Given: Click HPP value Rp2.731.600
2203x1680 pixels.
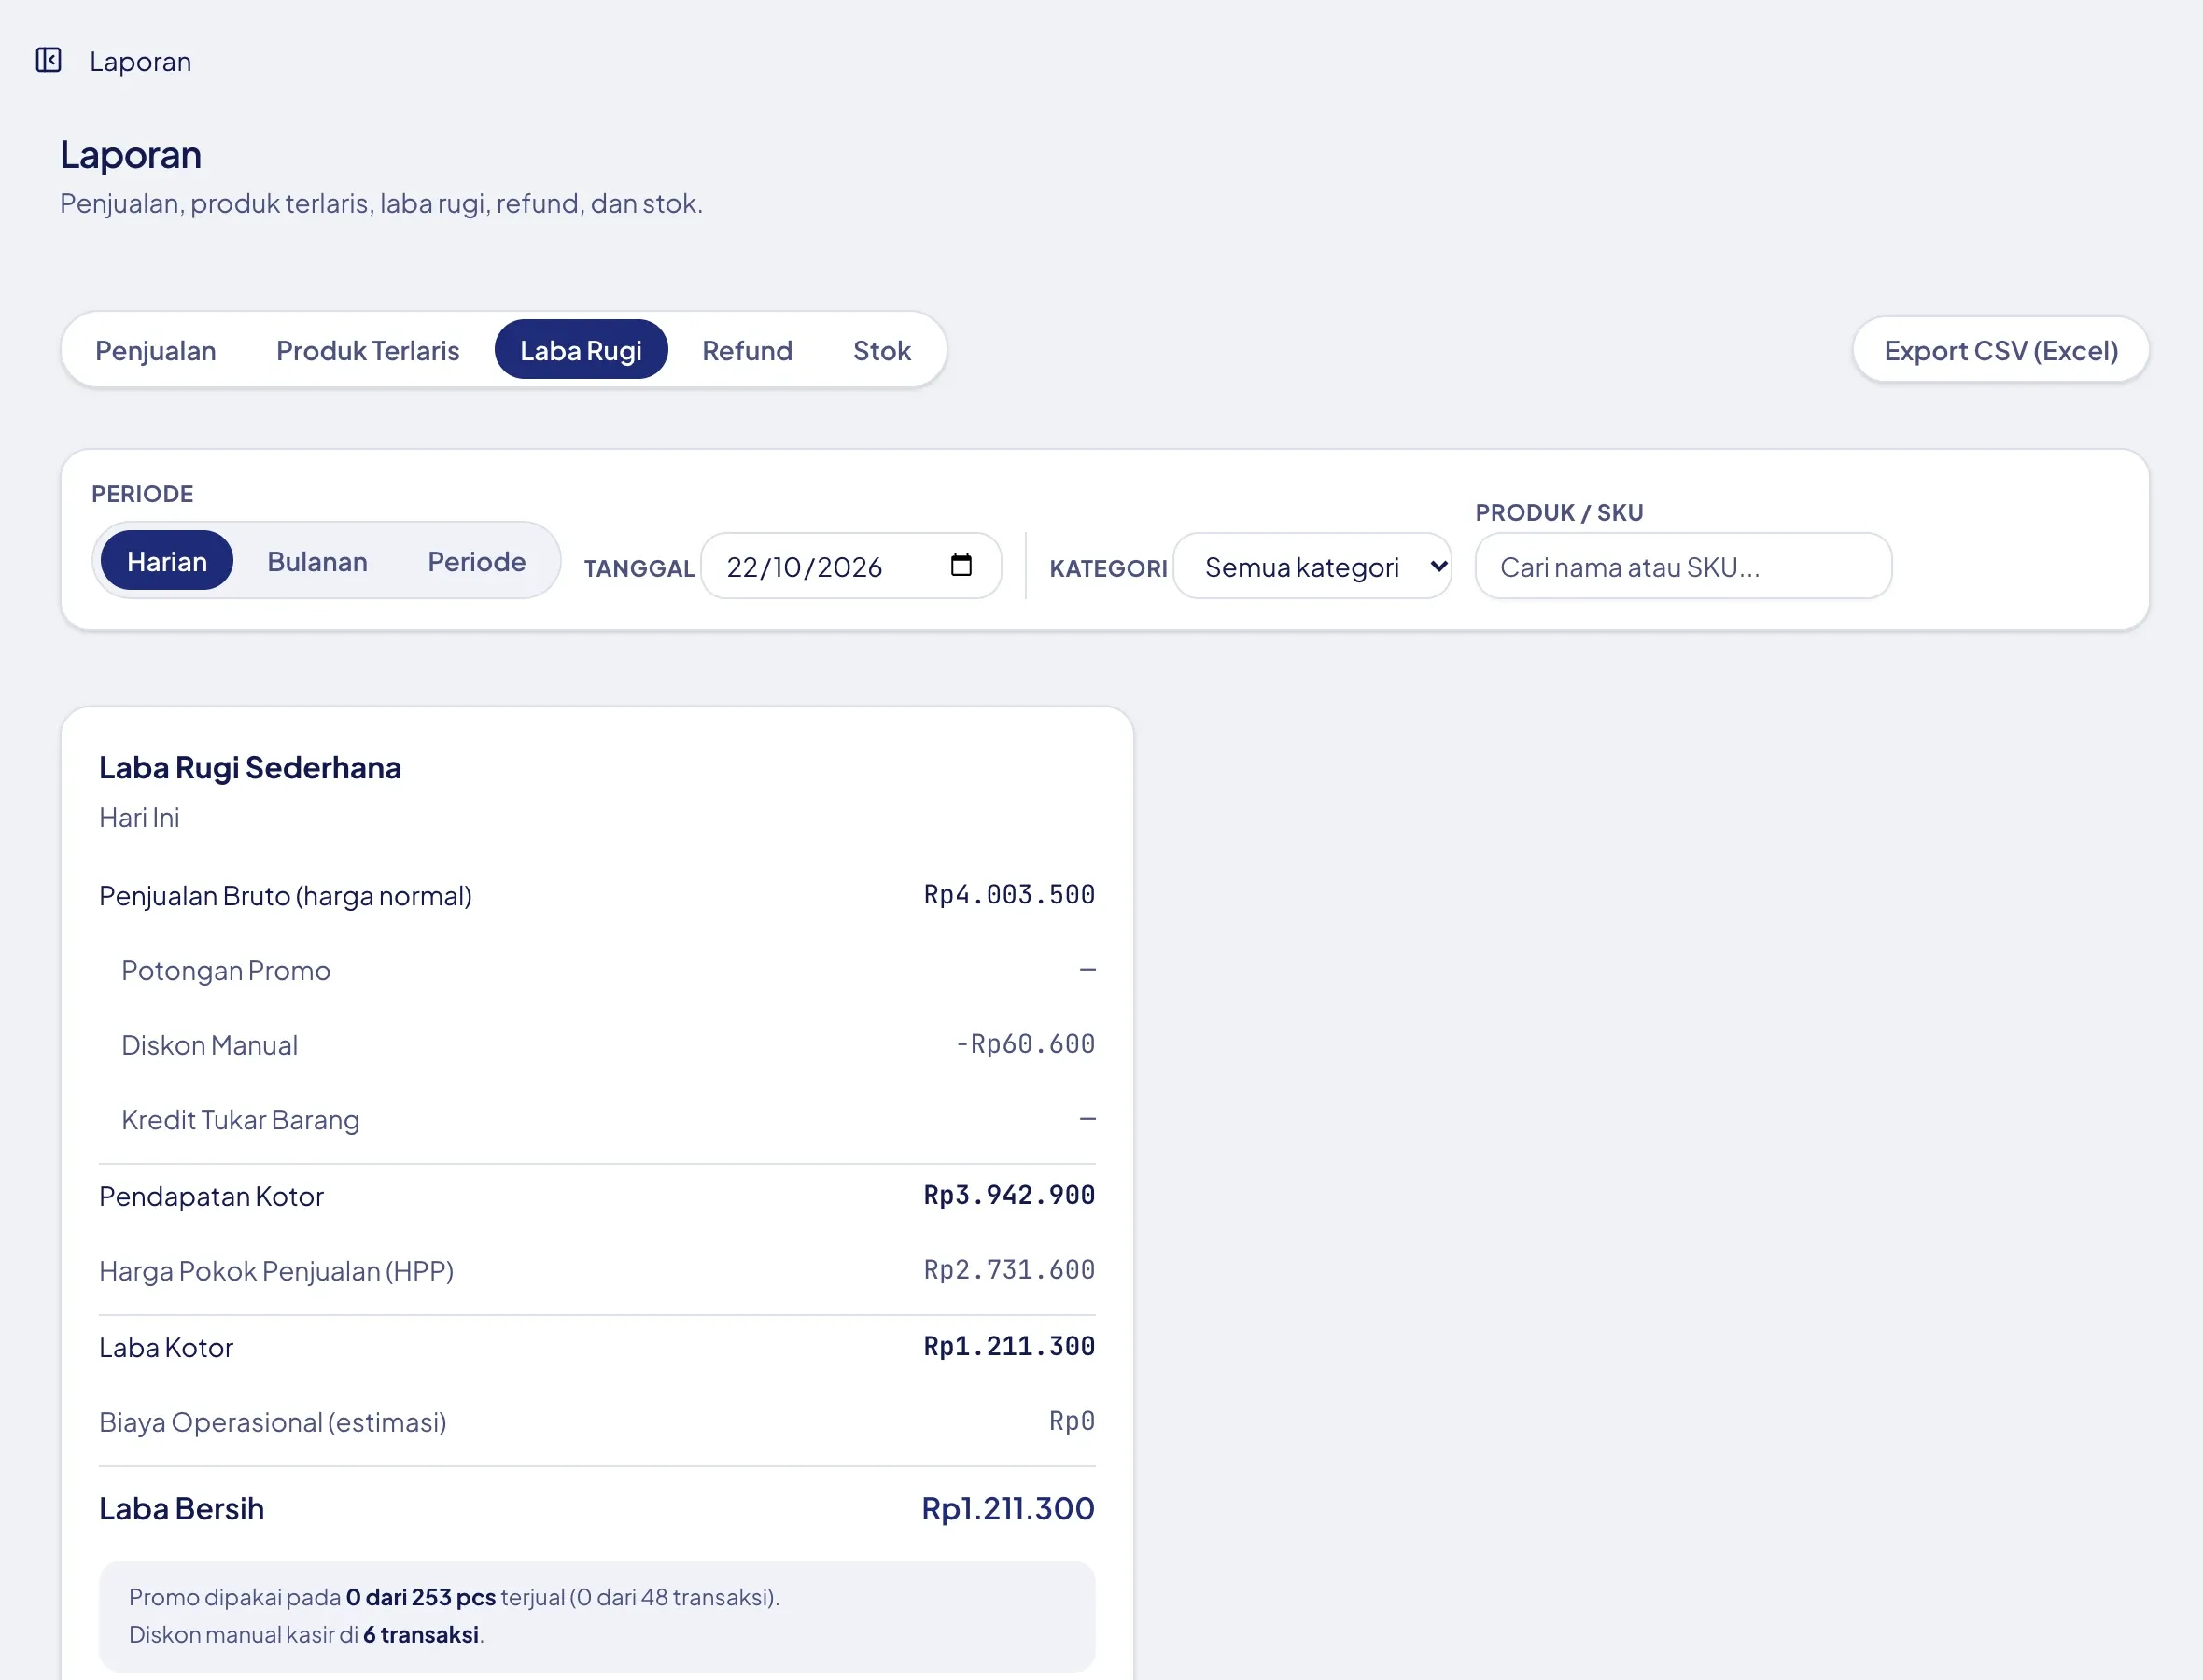Looking at the screenshot, I should [x=1009, y=1270].
